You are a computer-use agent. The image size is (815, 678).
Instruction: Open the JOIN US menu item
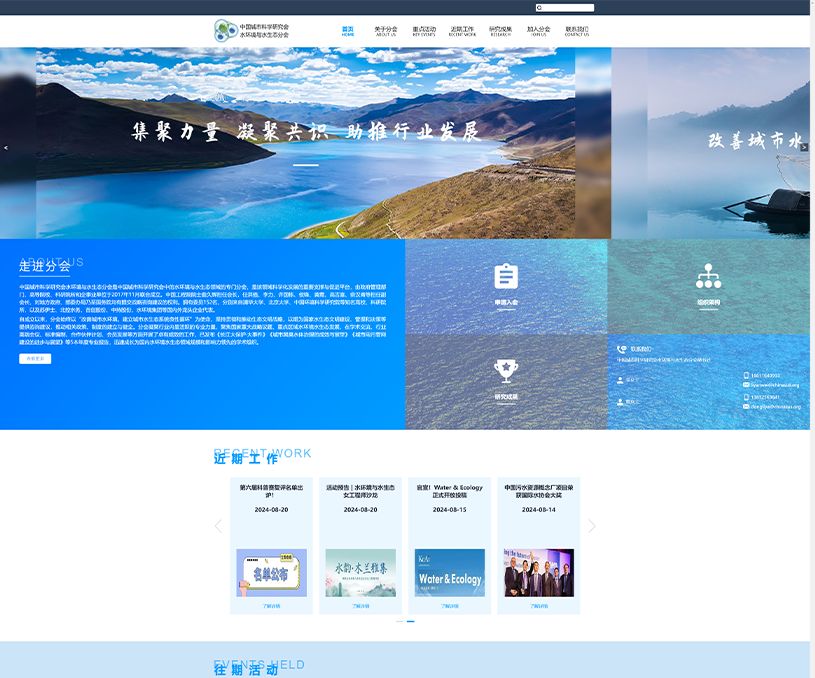click(x=538, y=31)
